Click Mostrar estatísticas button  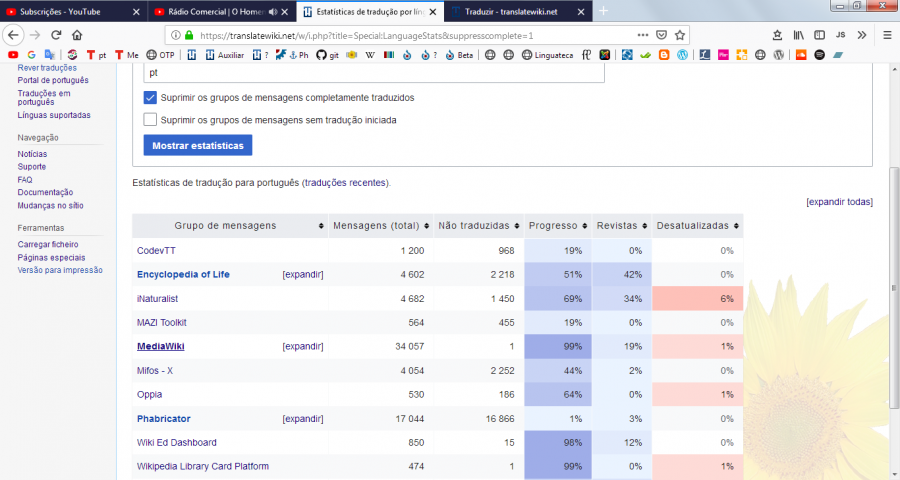pyautogui.click(x=198, y=145)
